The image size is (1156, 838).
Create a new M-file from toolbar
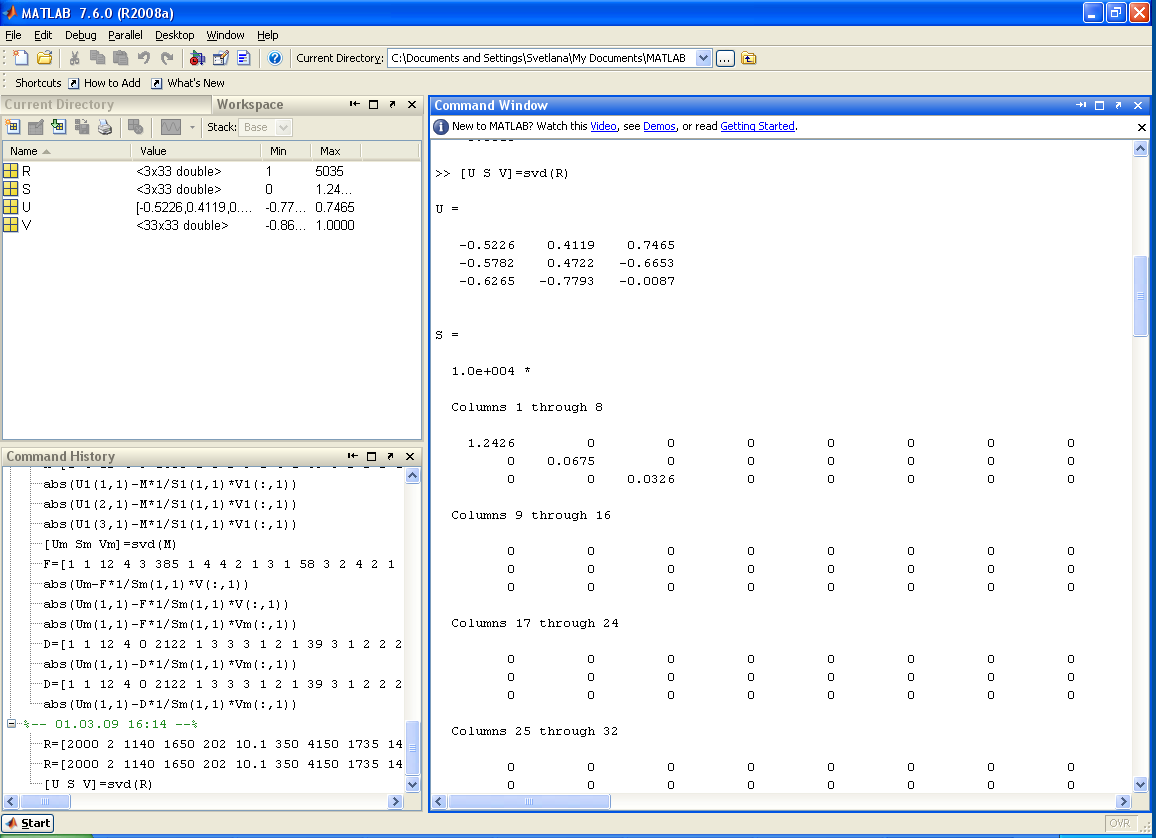[21, 57]
